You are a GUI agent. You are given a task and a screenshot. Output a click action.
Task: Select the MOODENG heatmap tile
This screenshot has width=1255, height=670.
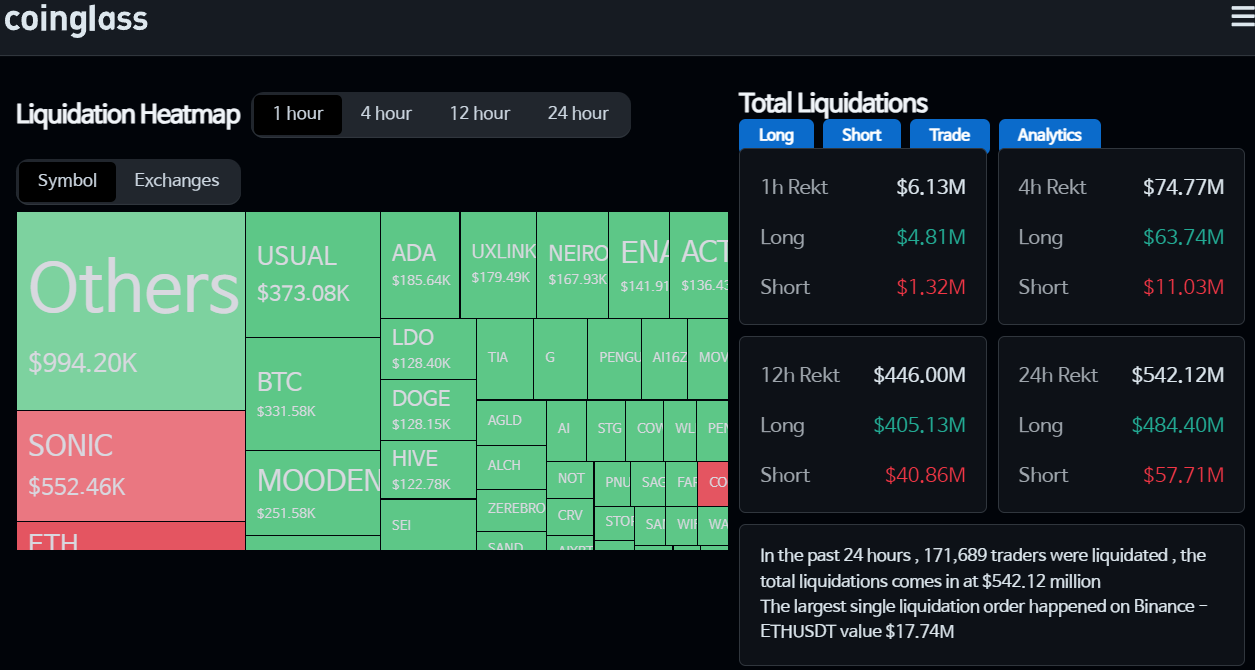pyautogui.click(x=313, y=493)
